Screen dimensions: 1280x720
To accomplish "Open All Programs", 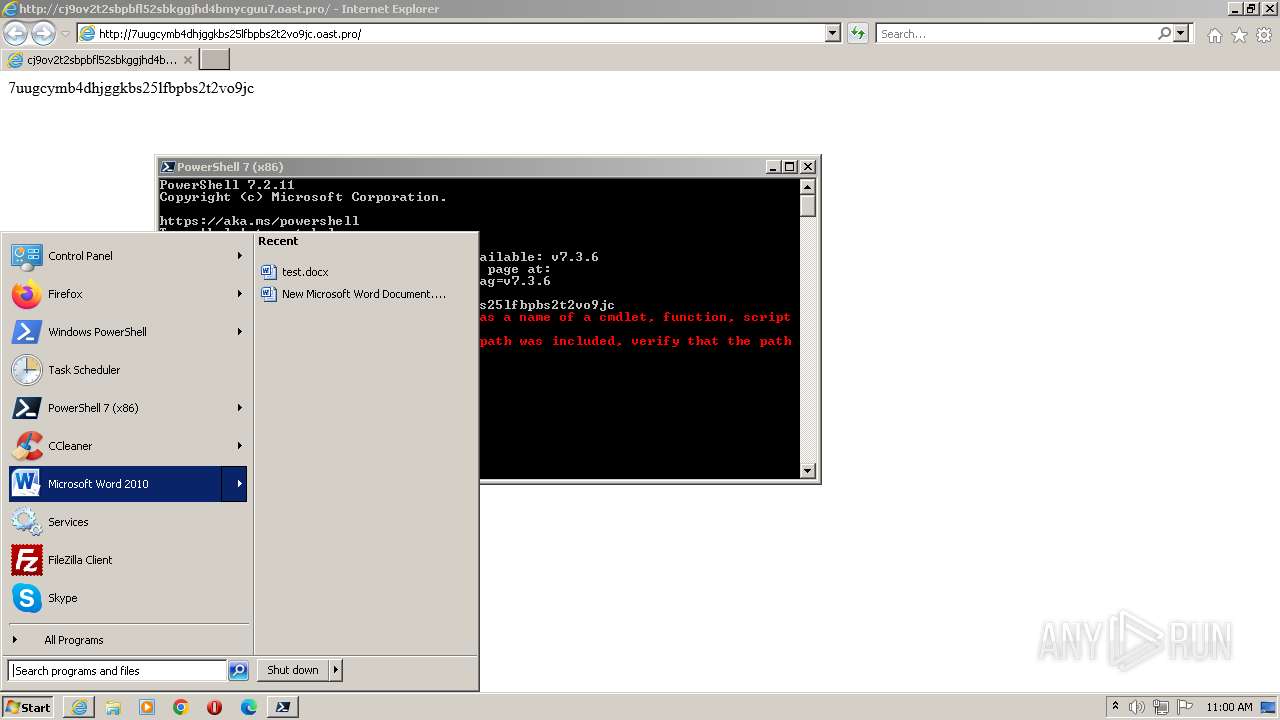I will [73, 640].
